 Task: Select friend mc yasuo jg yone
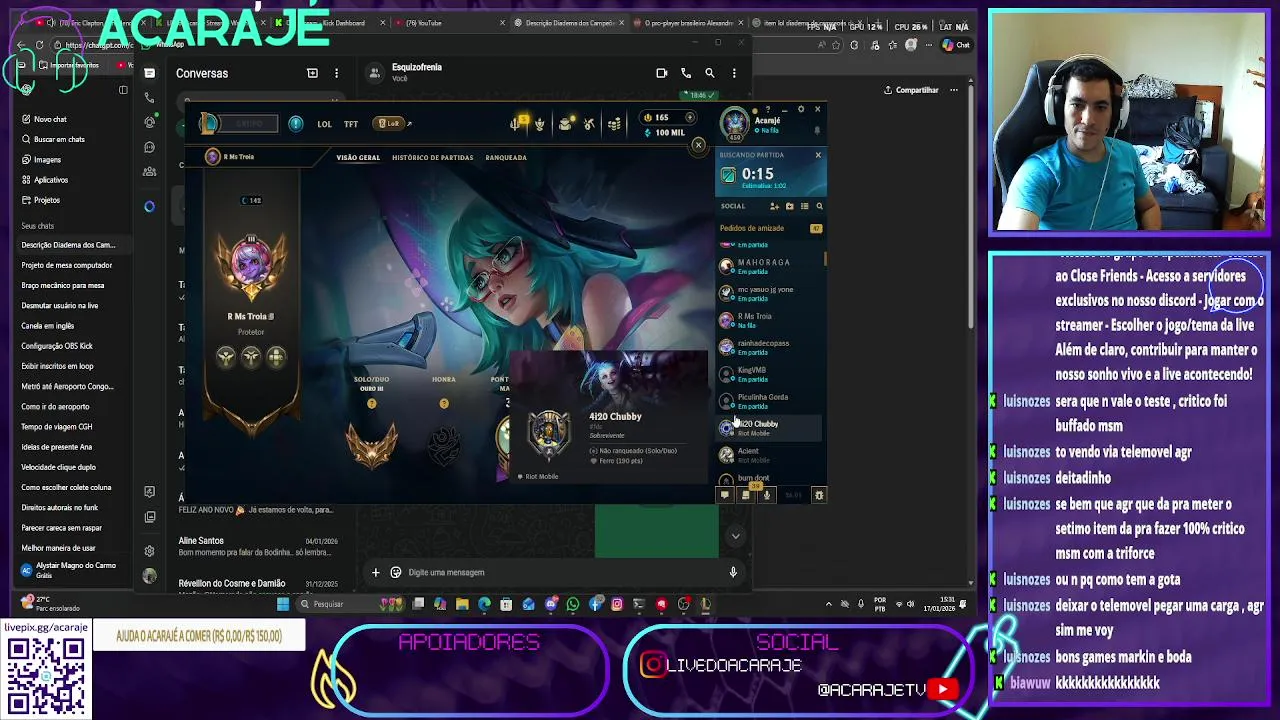pos(770,293)
